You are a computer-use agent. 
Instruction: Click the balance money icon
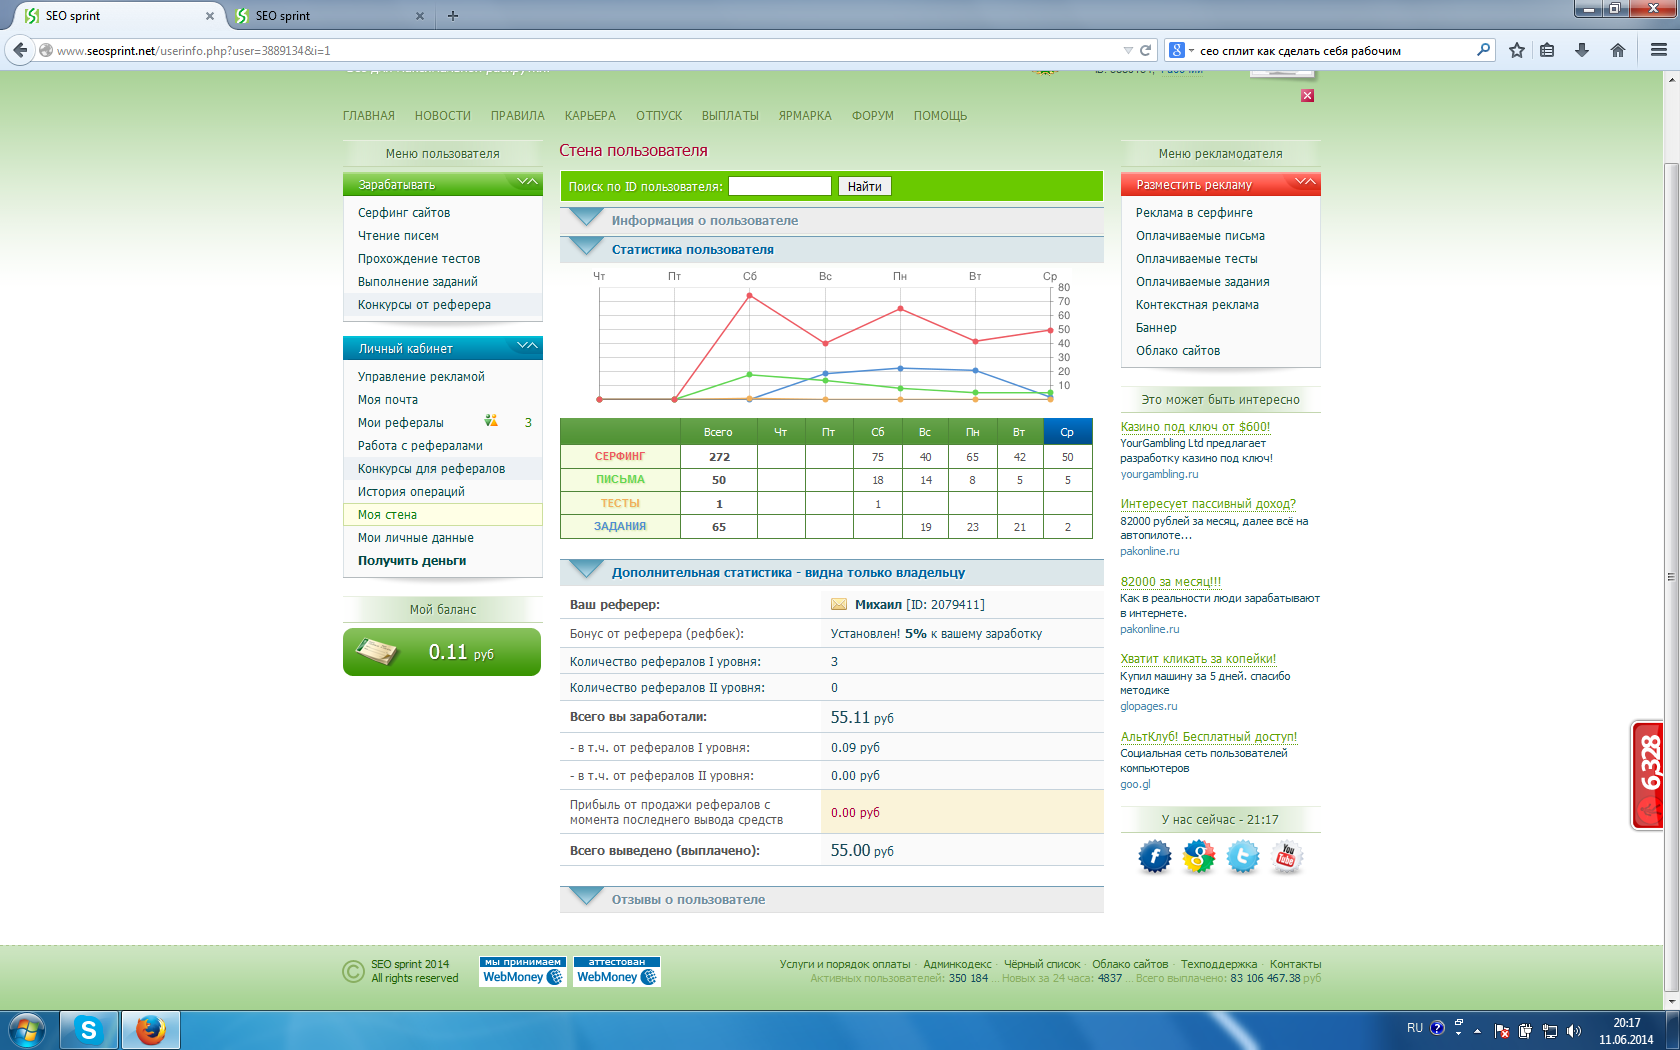coord(378,652)
